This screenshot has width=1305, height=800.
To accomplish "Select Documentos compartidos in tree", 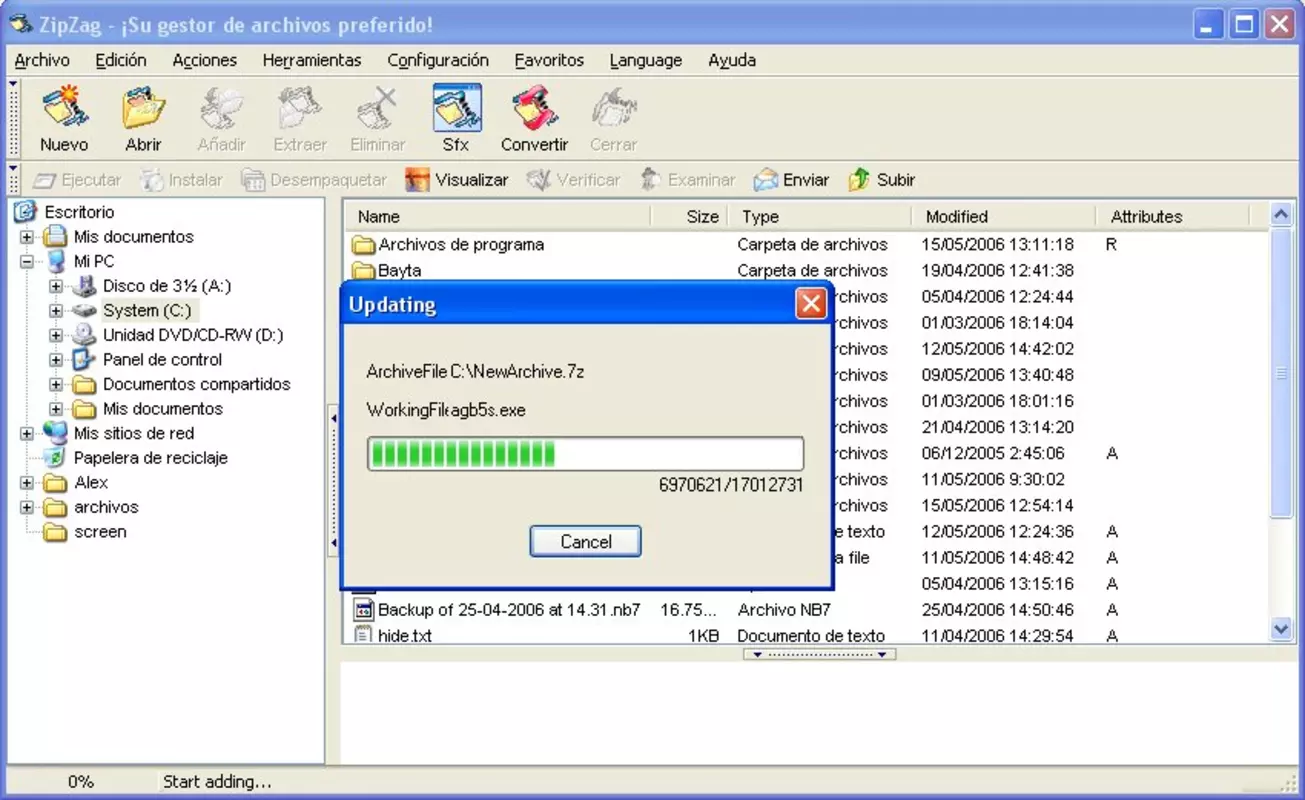I will (196, 384).
